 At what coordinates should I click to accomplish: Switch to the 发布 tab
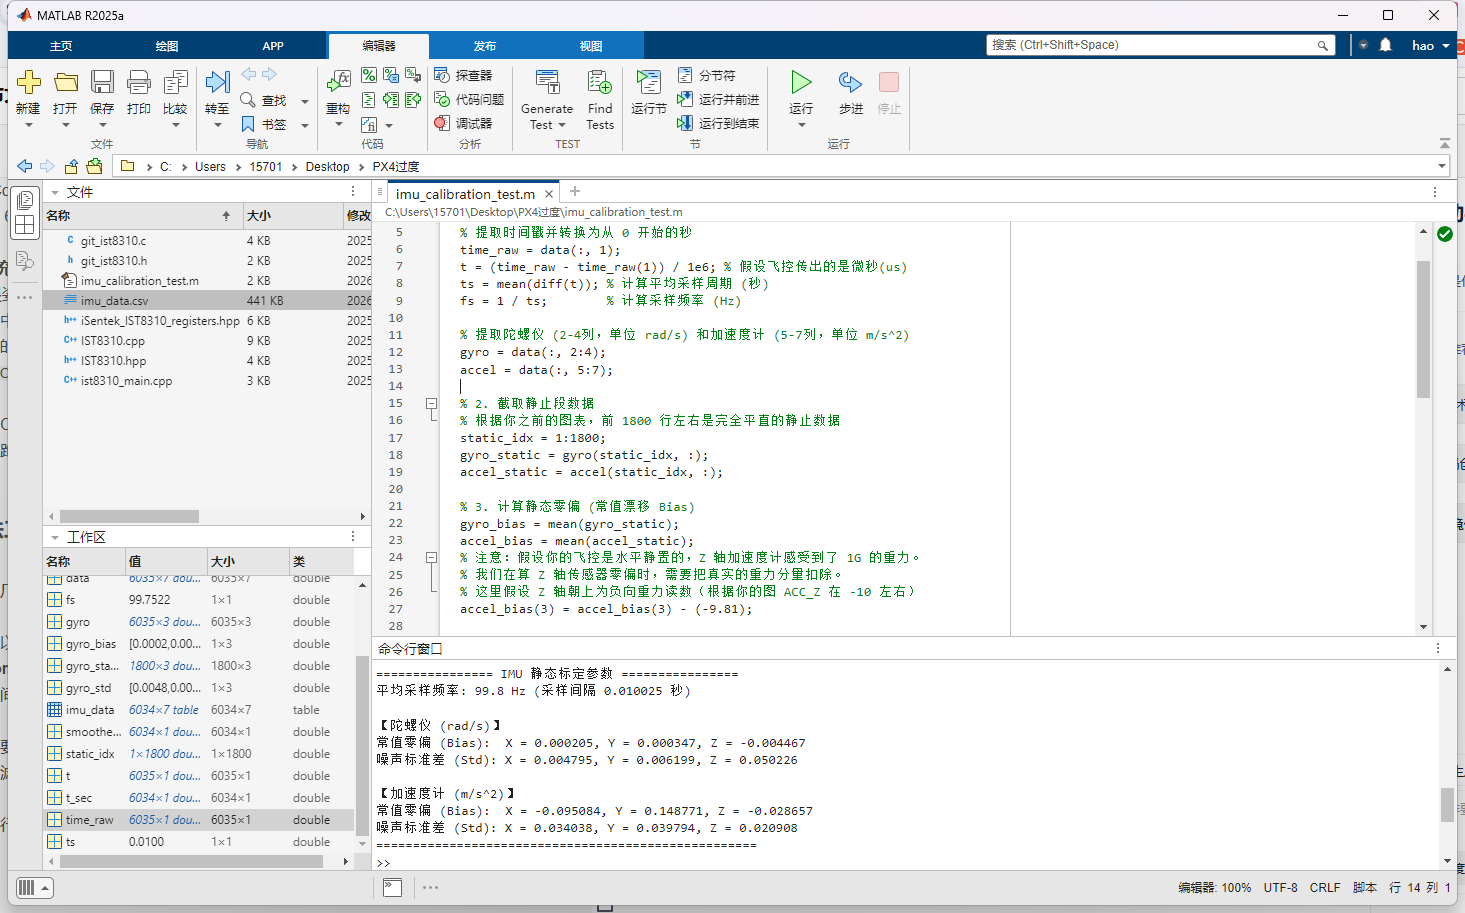485,46
